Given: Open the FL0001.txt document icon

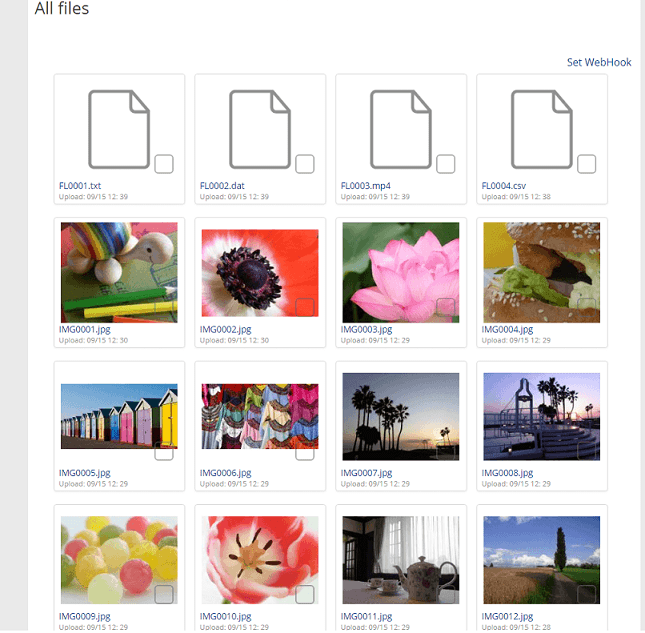Looking at the screenshot, I should (118, 128).
